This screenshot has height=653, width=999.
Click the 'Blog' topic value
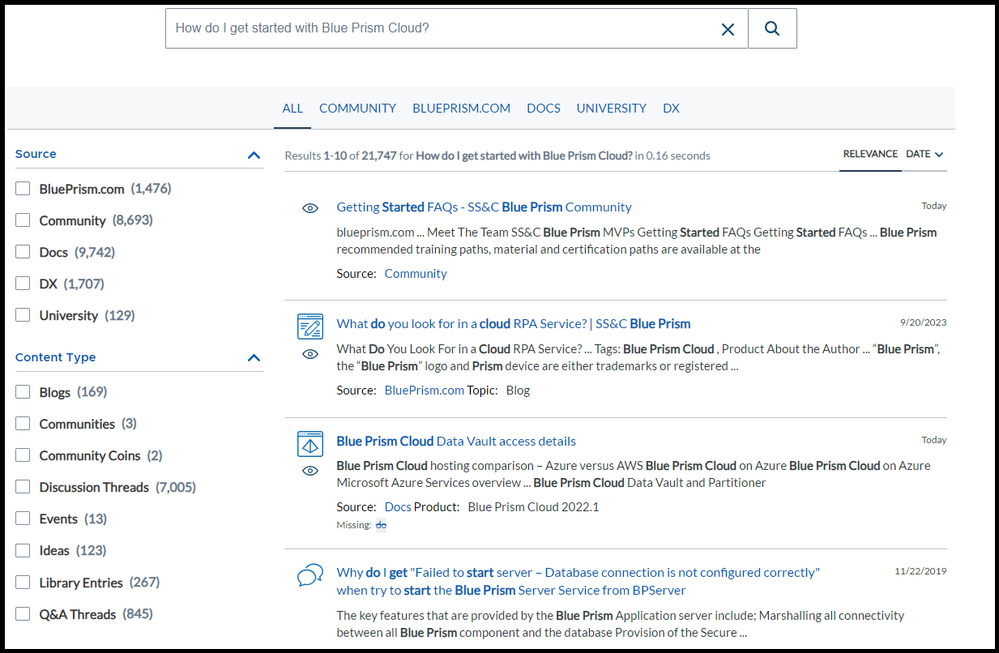point(518,391)
